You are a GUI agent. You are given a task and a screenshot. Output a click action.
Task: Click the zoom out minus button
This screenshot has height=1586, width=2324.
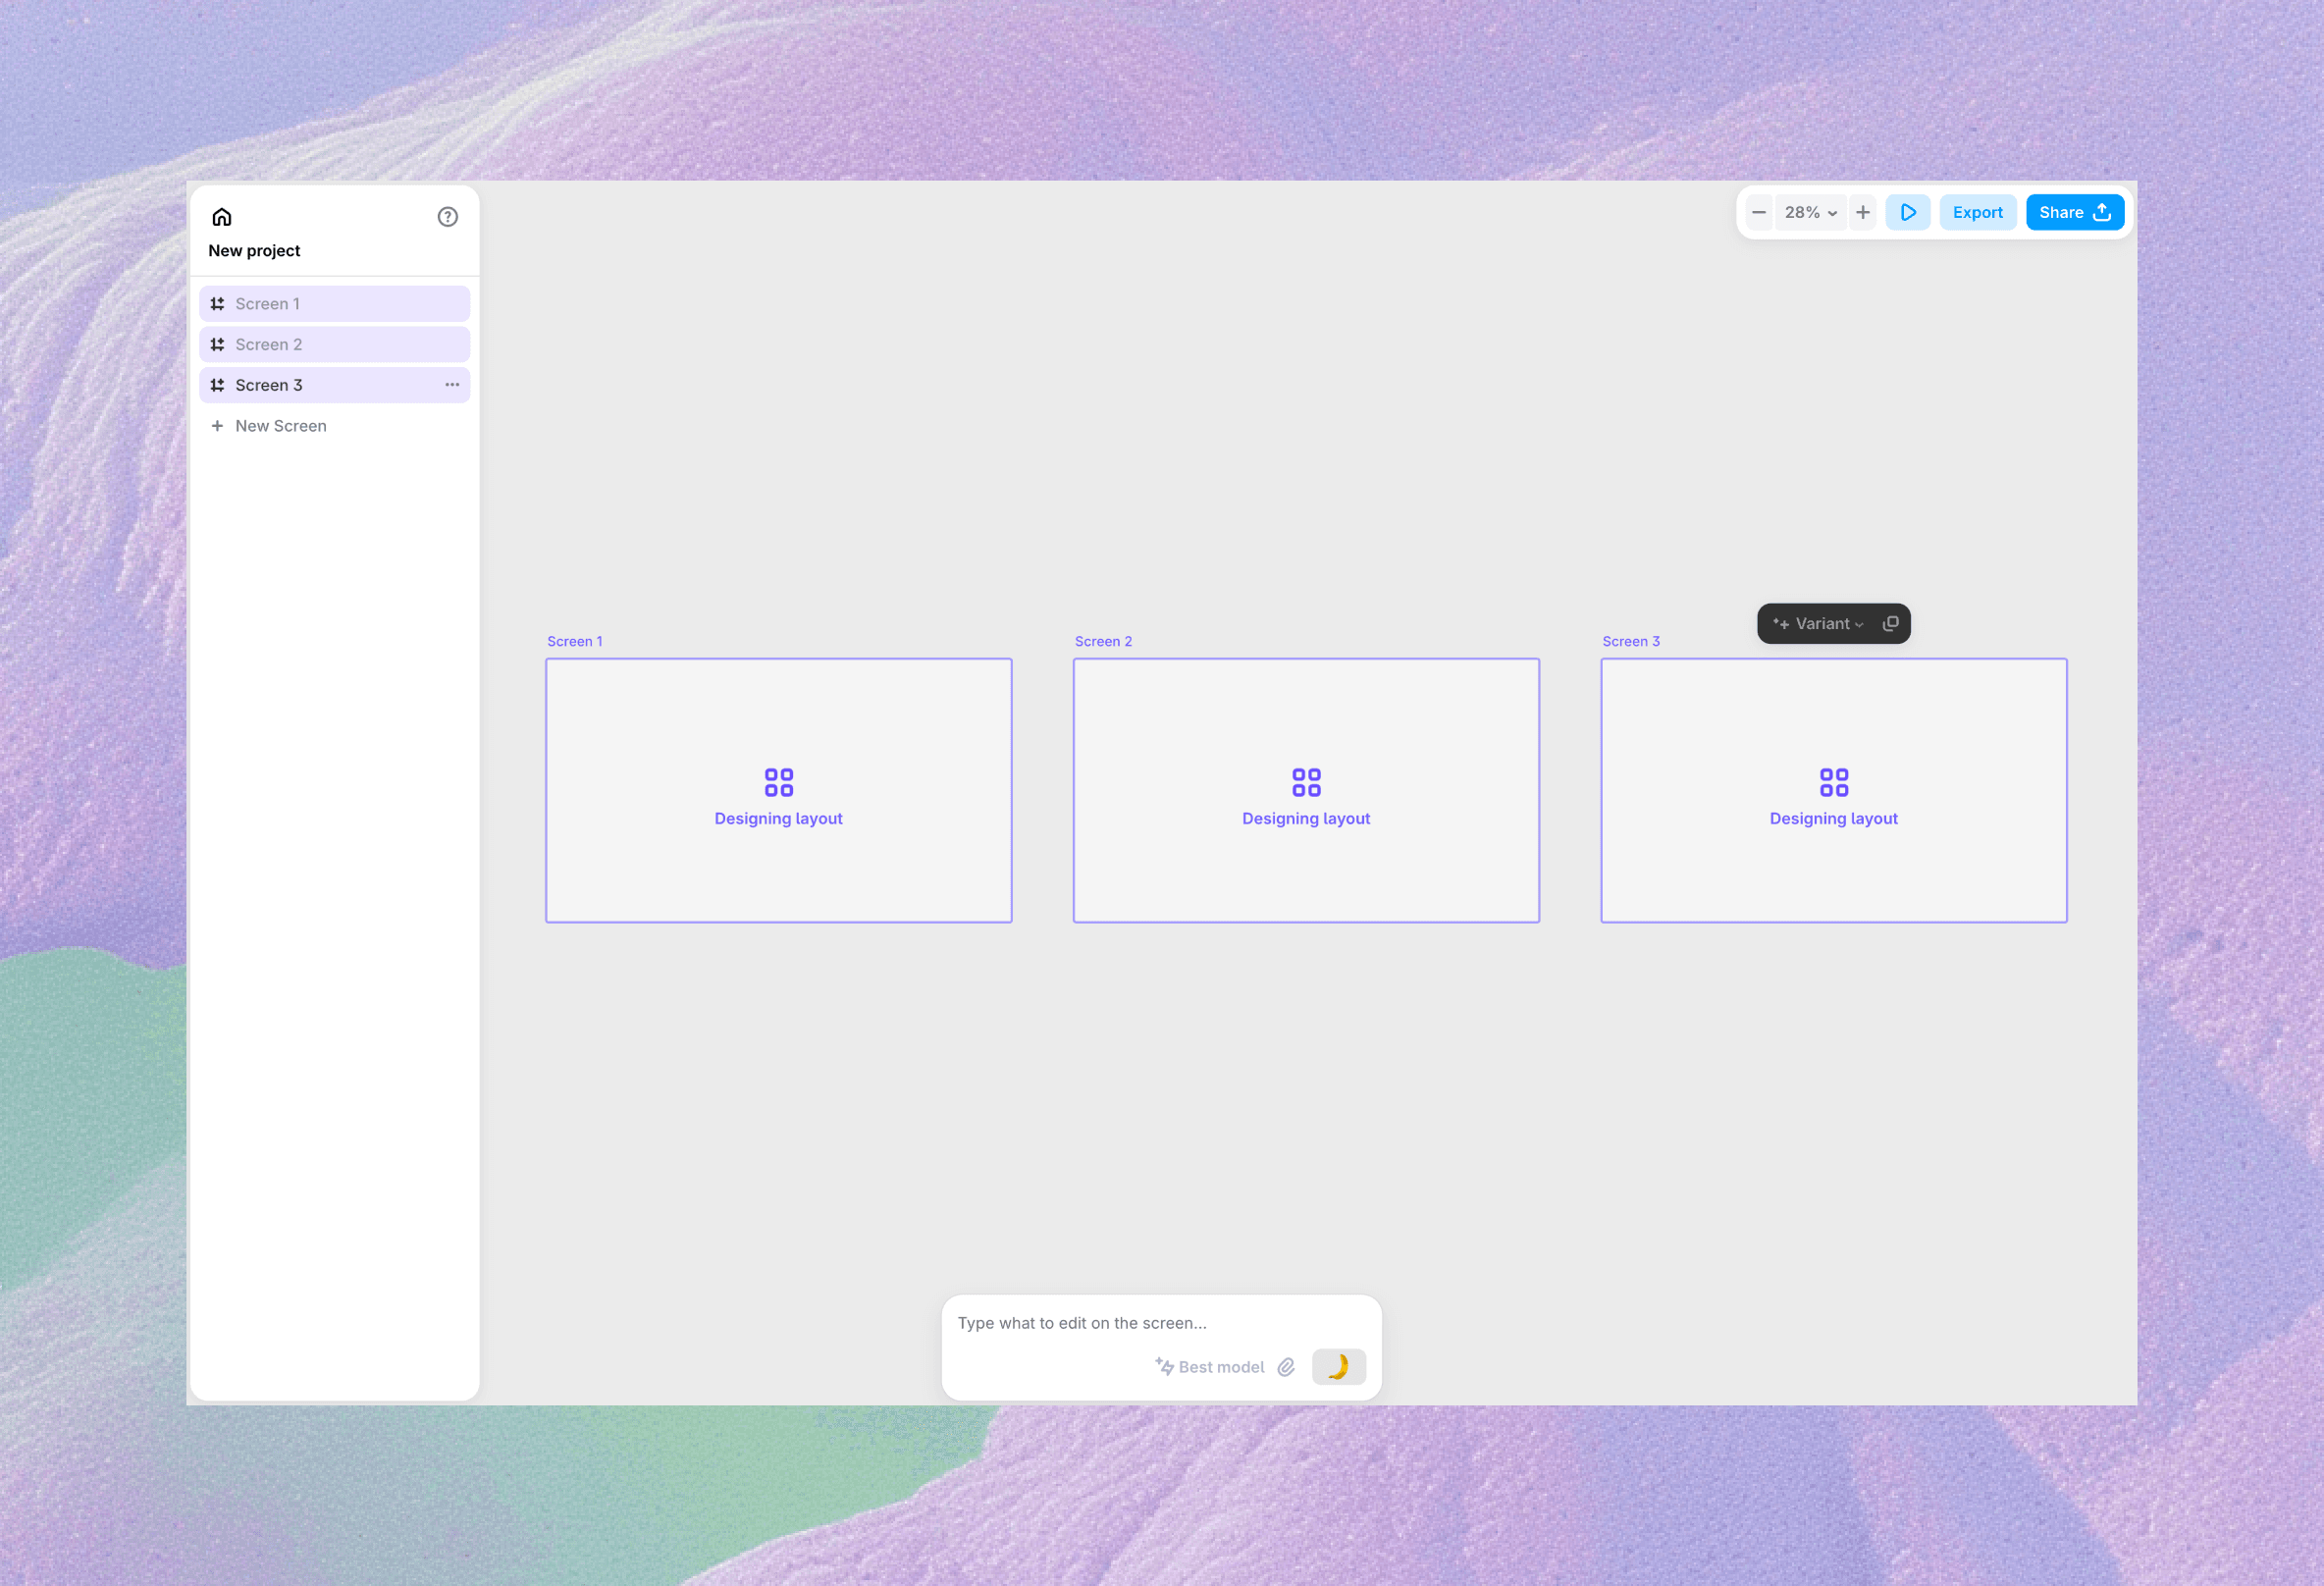1759,213
